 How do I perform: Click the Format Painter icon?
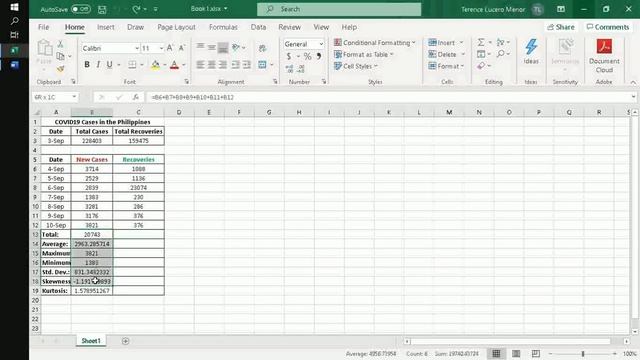pyautogui.click(x=60, y=69)
